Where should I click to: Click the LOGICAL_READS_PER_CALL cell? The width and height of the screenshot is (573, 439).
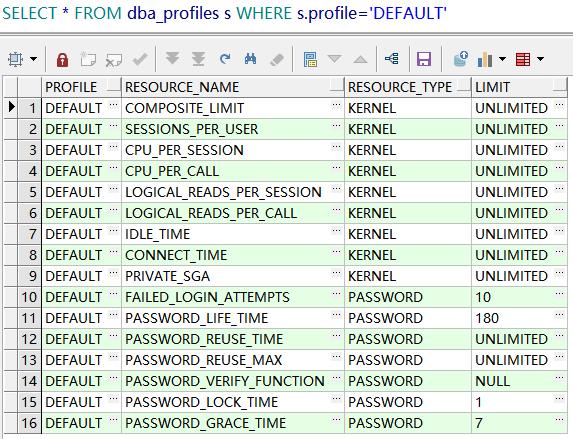click(233, 213)
